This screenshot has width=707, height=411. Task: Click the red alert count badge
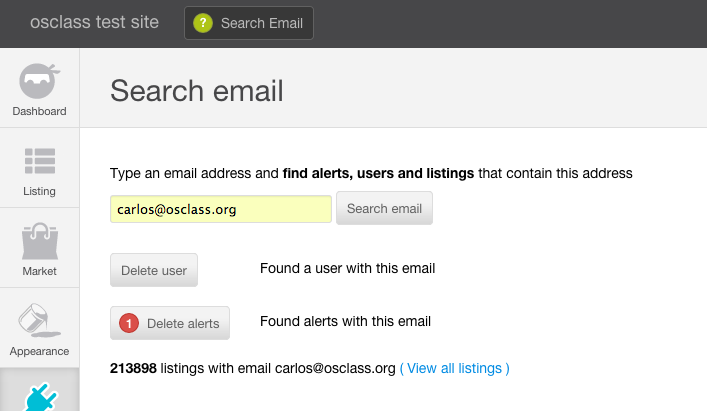click(x=129, y=323)
